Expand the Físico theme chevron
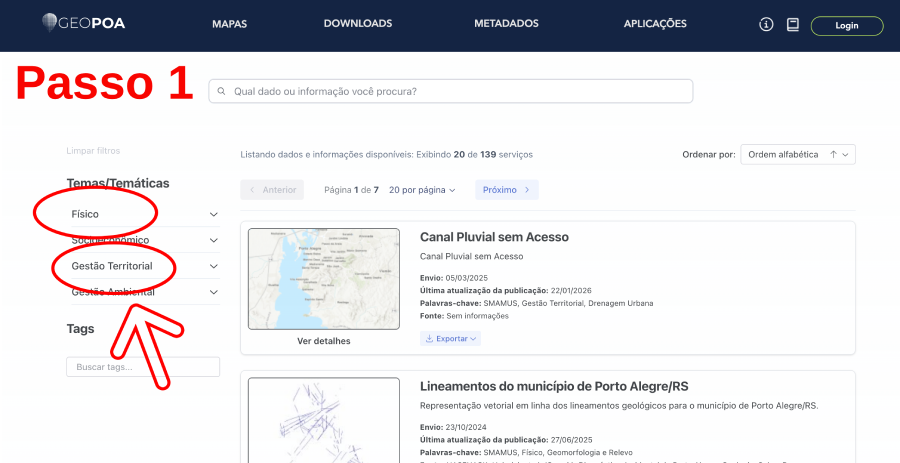This screenshot has width=900, height=463. pos(214,214)
